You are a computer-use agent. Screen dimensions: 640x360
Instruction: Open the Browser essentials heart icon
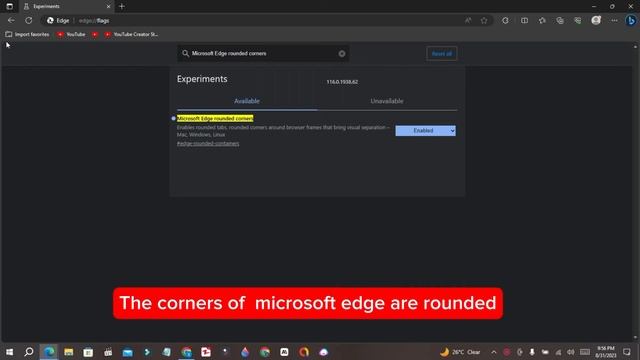[x=578, y=20]
